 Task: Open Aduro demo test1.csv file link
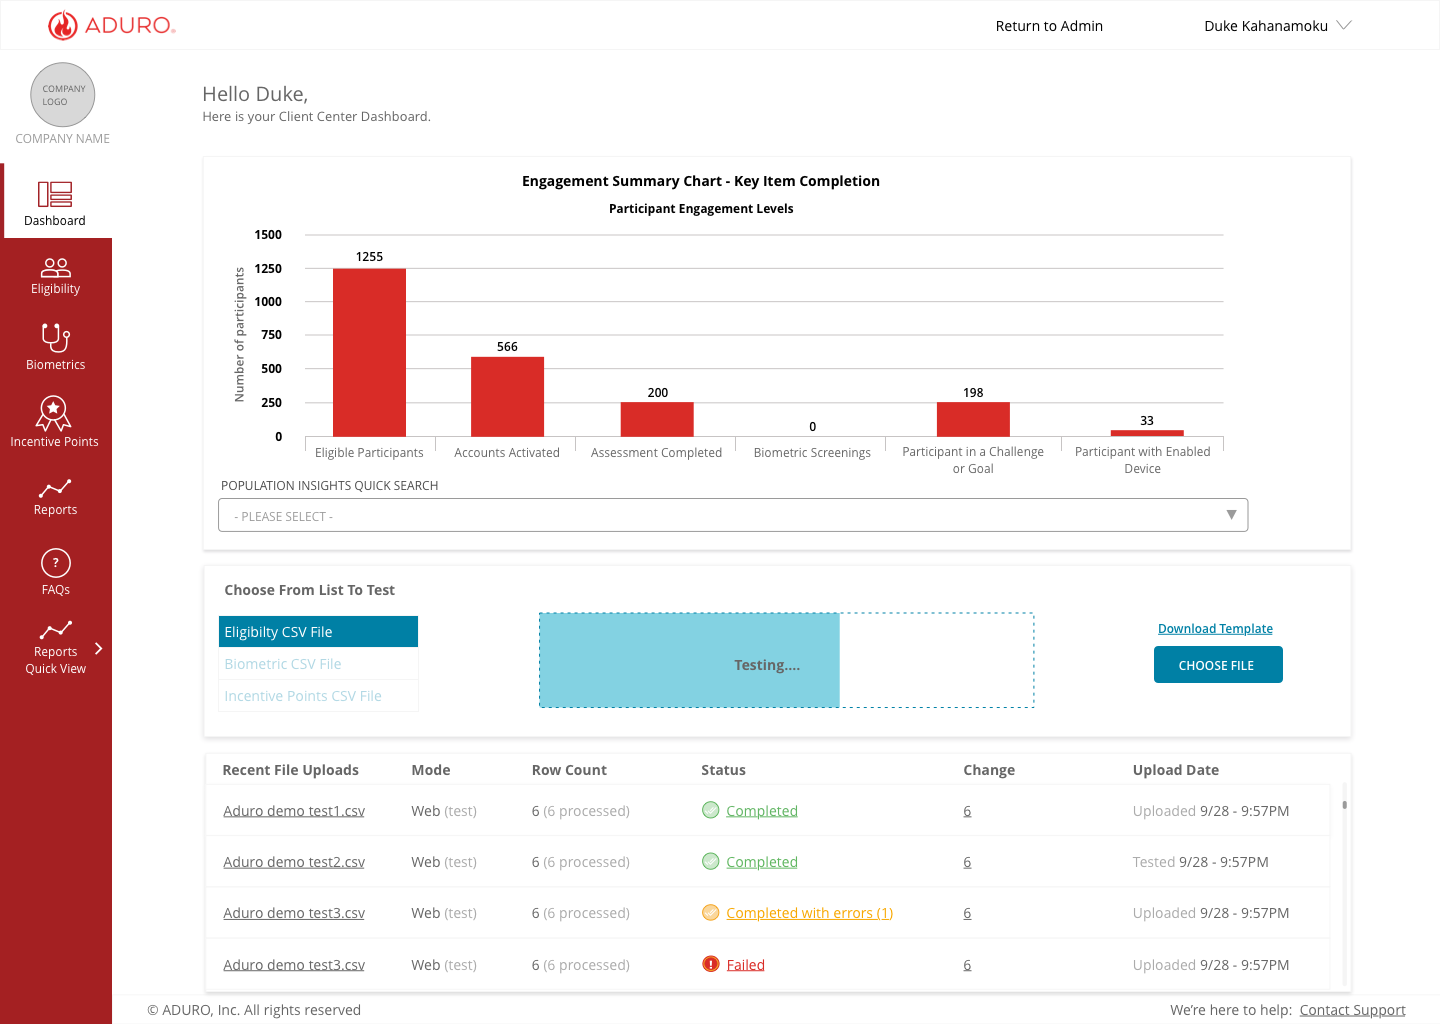(294, 811)
